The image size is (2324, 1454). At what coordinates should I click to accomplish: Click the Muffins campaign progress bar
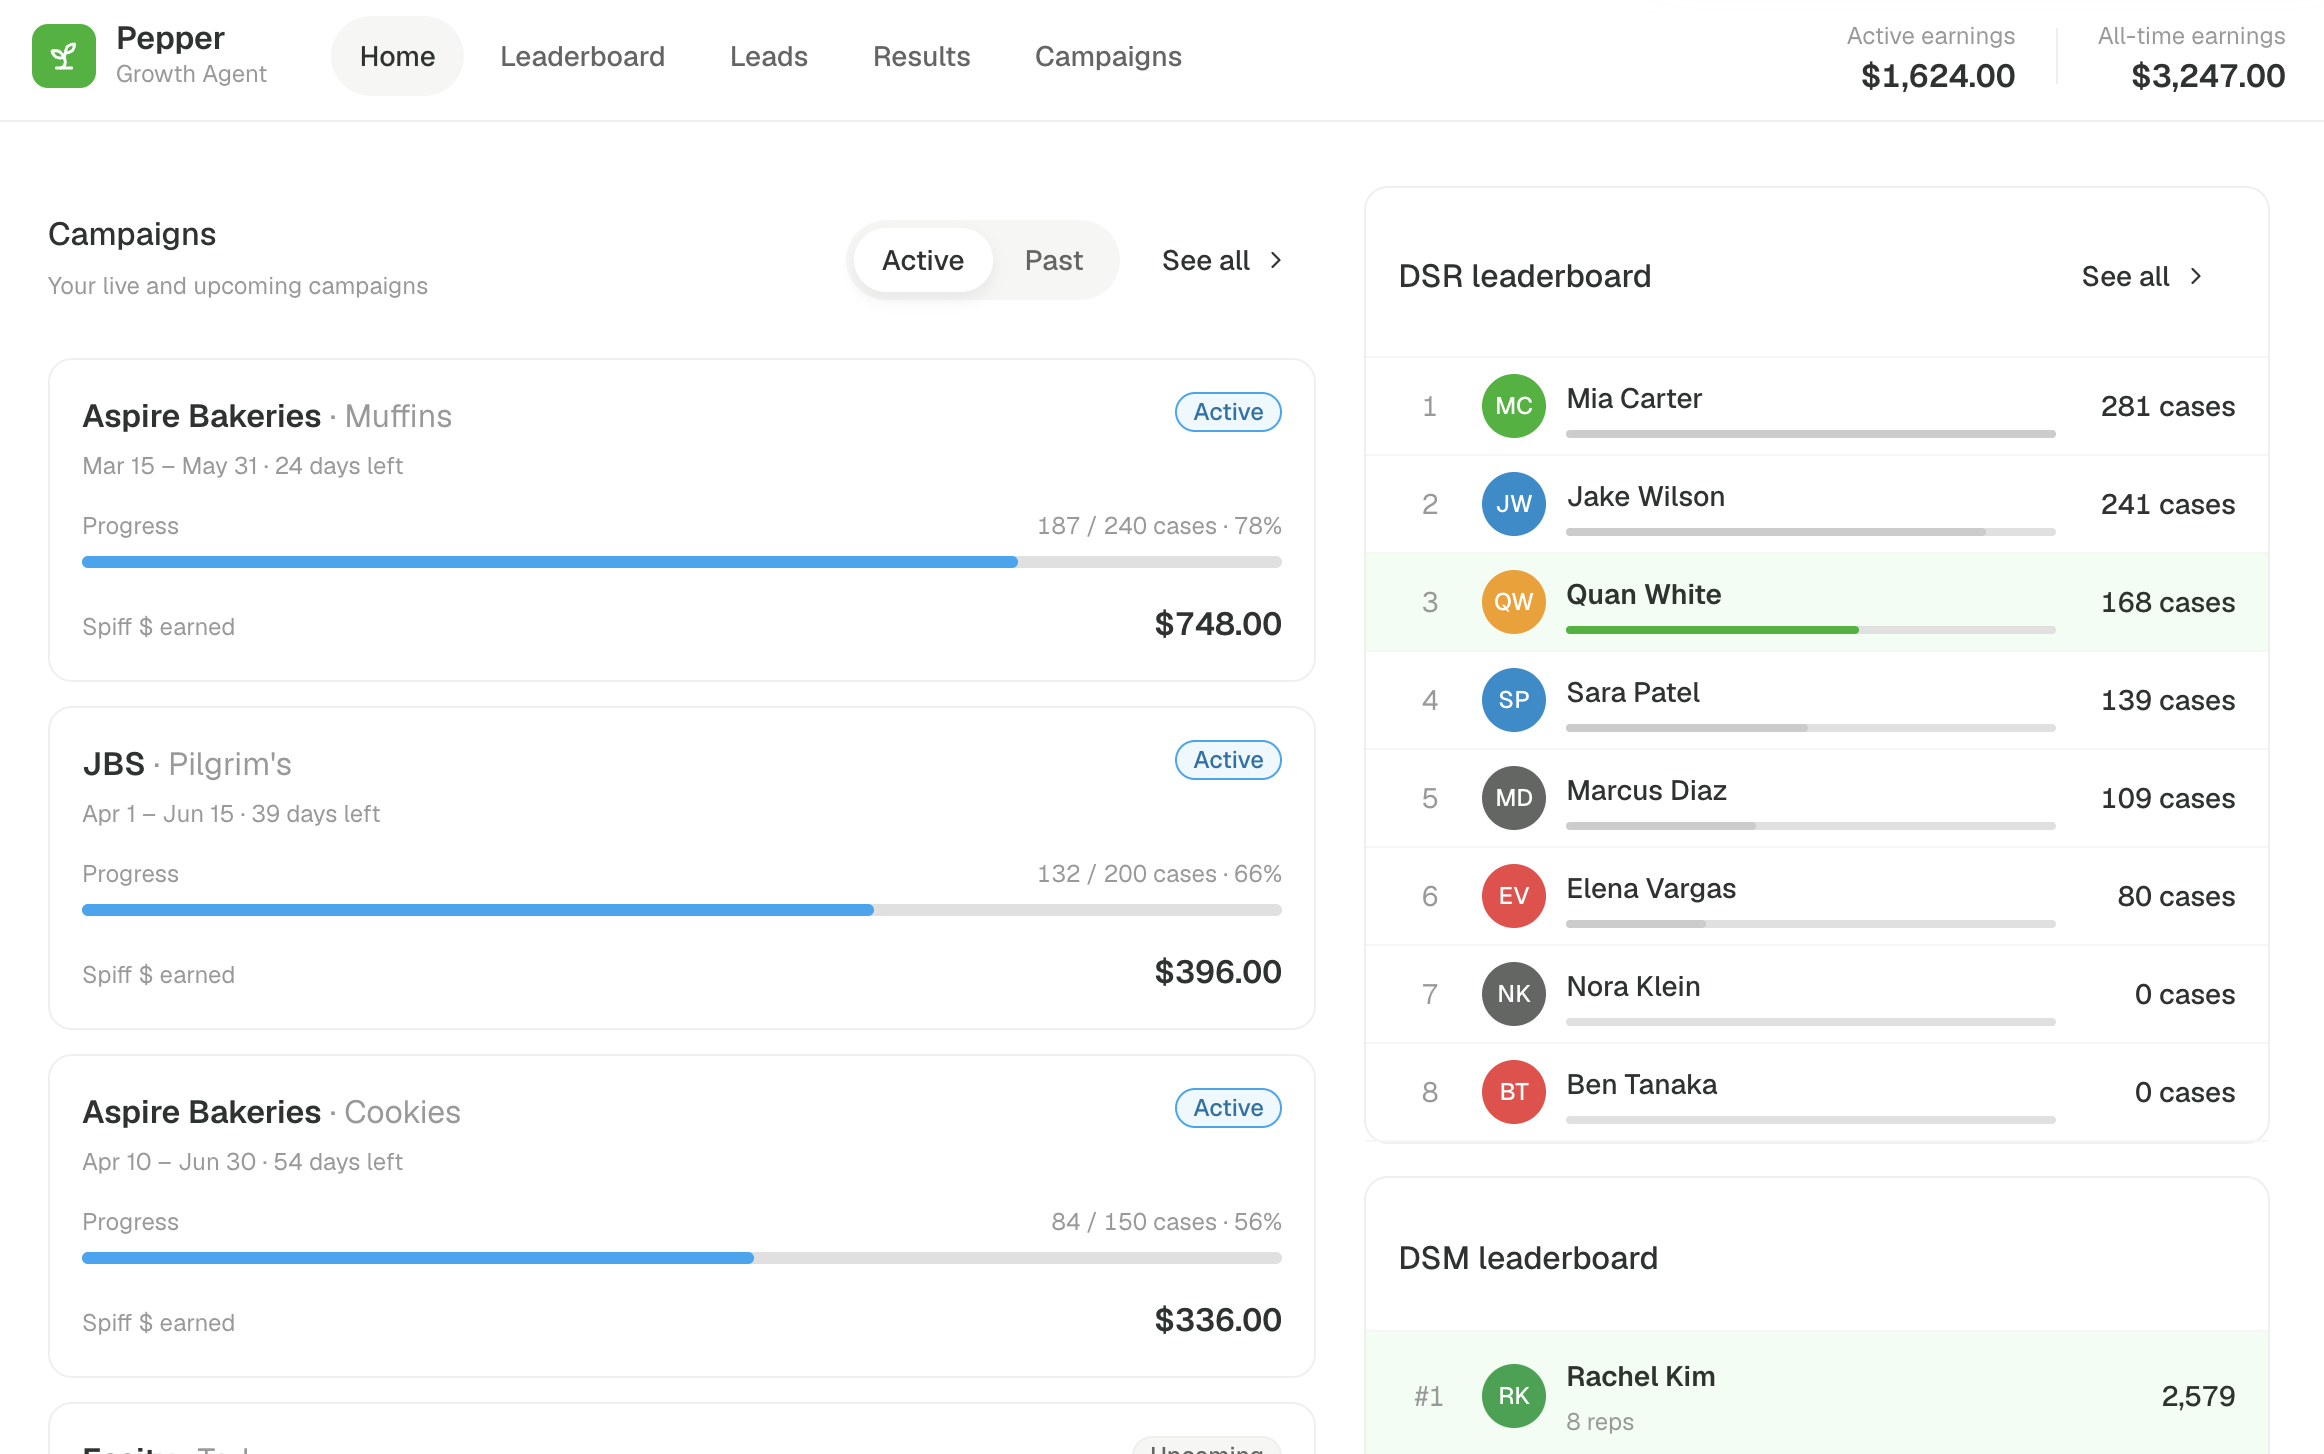pyautogui.click(x=682, y=562)
